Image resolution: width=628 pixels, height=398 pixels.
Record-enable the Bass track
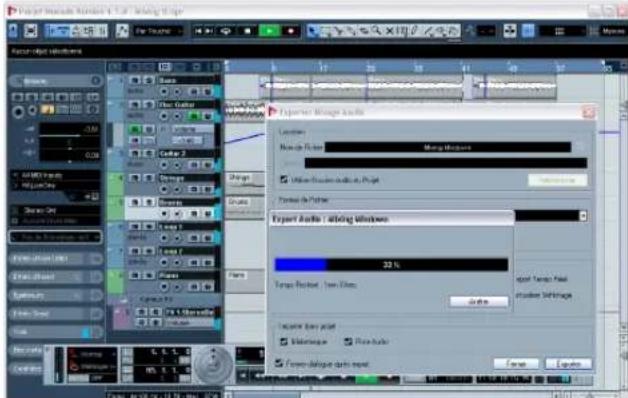point(164,92)
